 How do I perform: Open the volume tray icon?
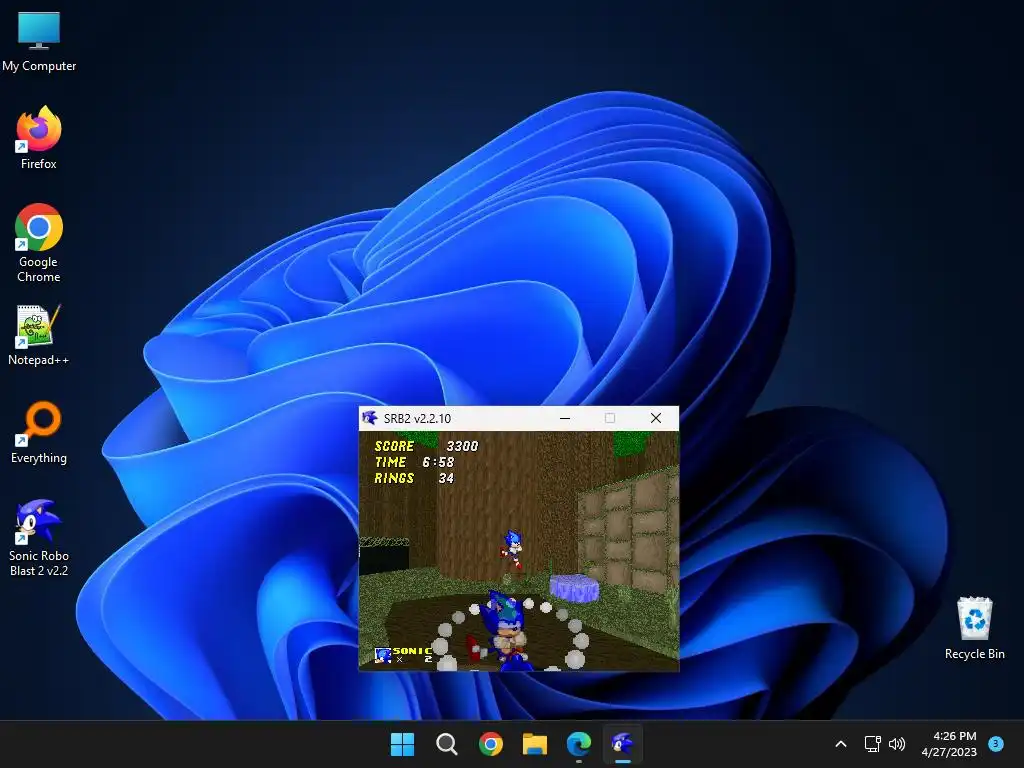(x=897, y=744)
